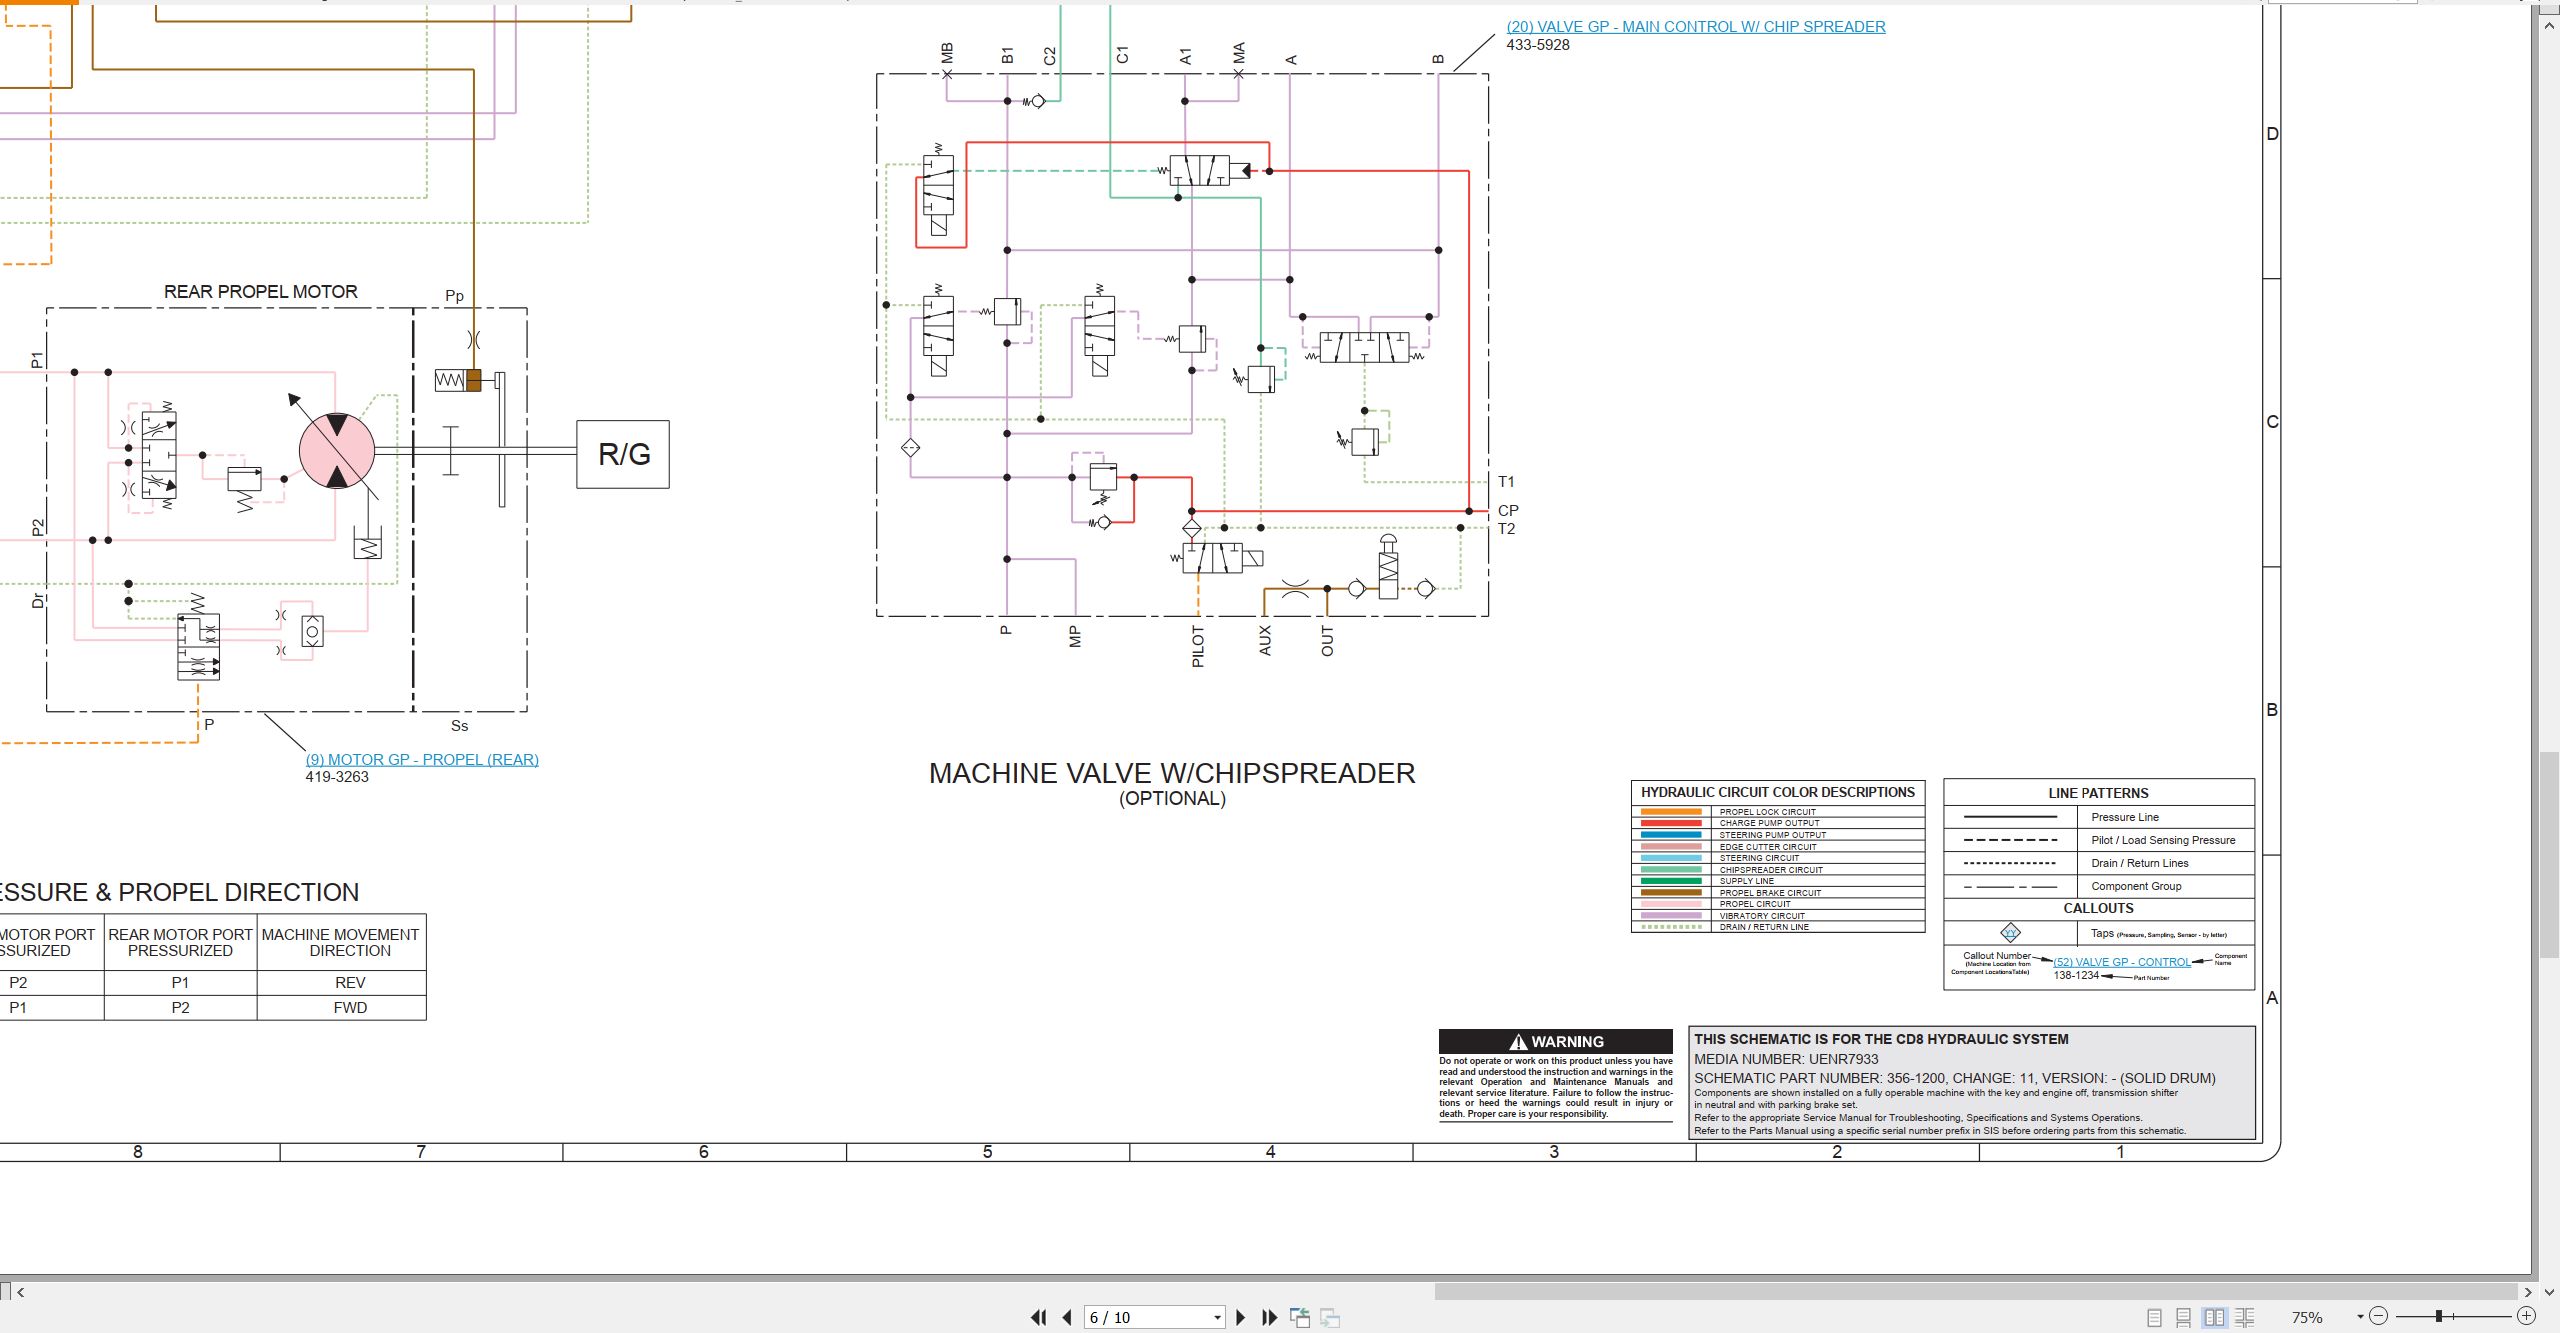Screen dimensions: 2560x1333
Task: Open the page number dropdown
Action: coord(1217,1318)
